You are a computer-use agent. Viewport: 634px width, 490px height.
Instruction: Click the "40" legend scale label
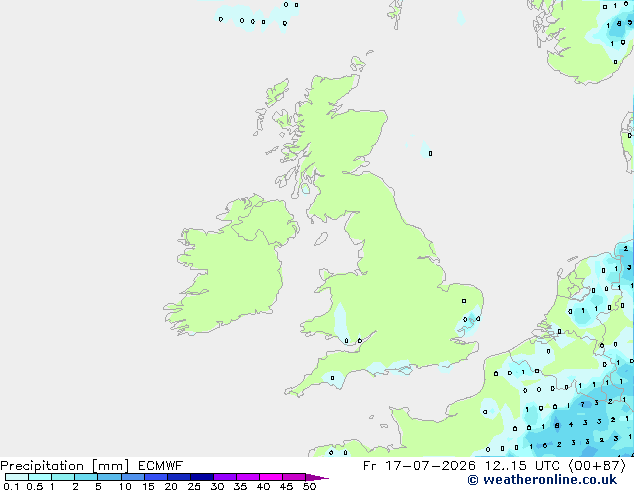(x=263, y=486)
